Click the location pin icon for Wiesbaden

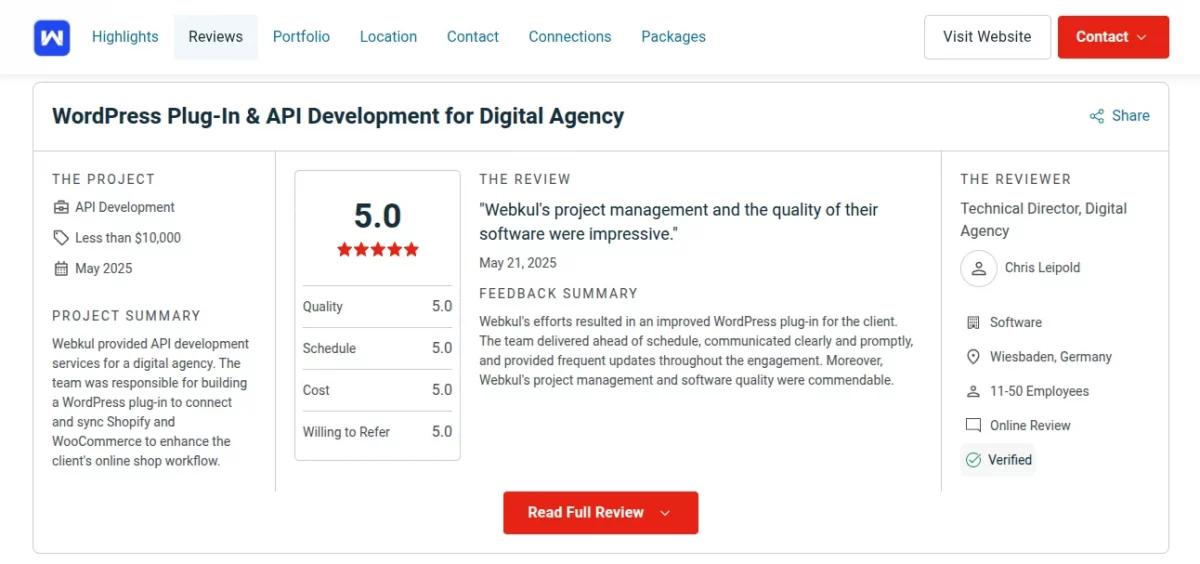click(x=973, y=357)
